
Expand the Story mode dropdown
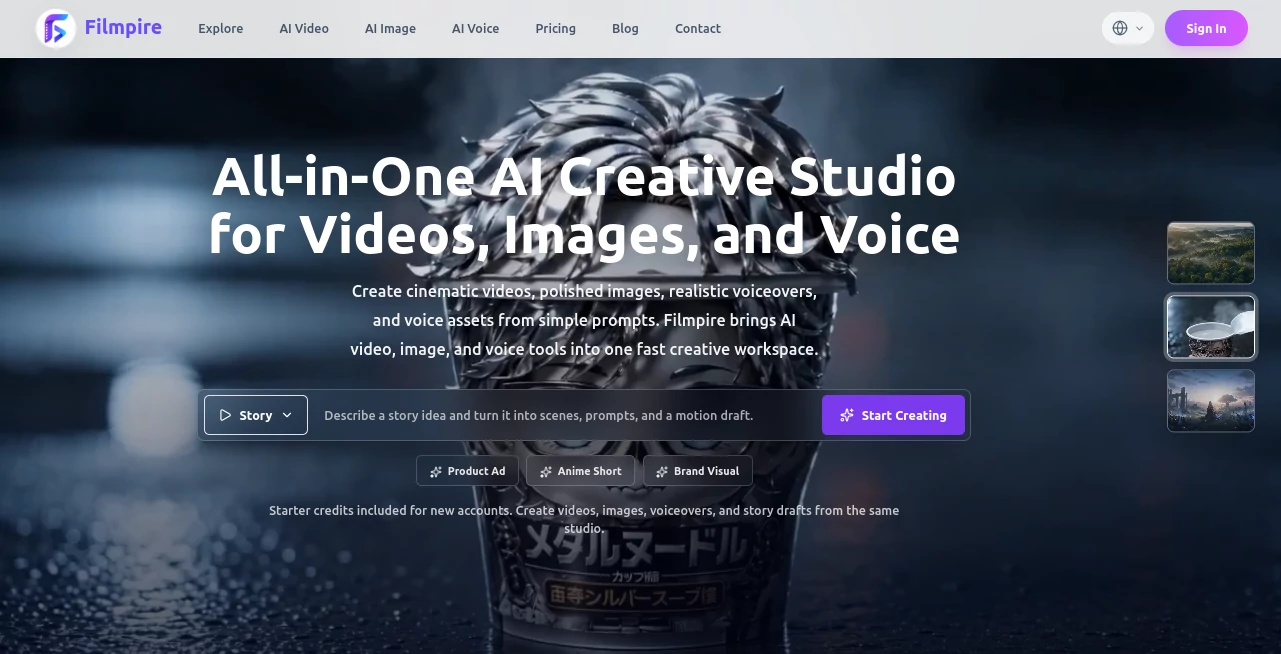pyautogui.click(x=256, y=415)
